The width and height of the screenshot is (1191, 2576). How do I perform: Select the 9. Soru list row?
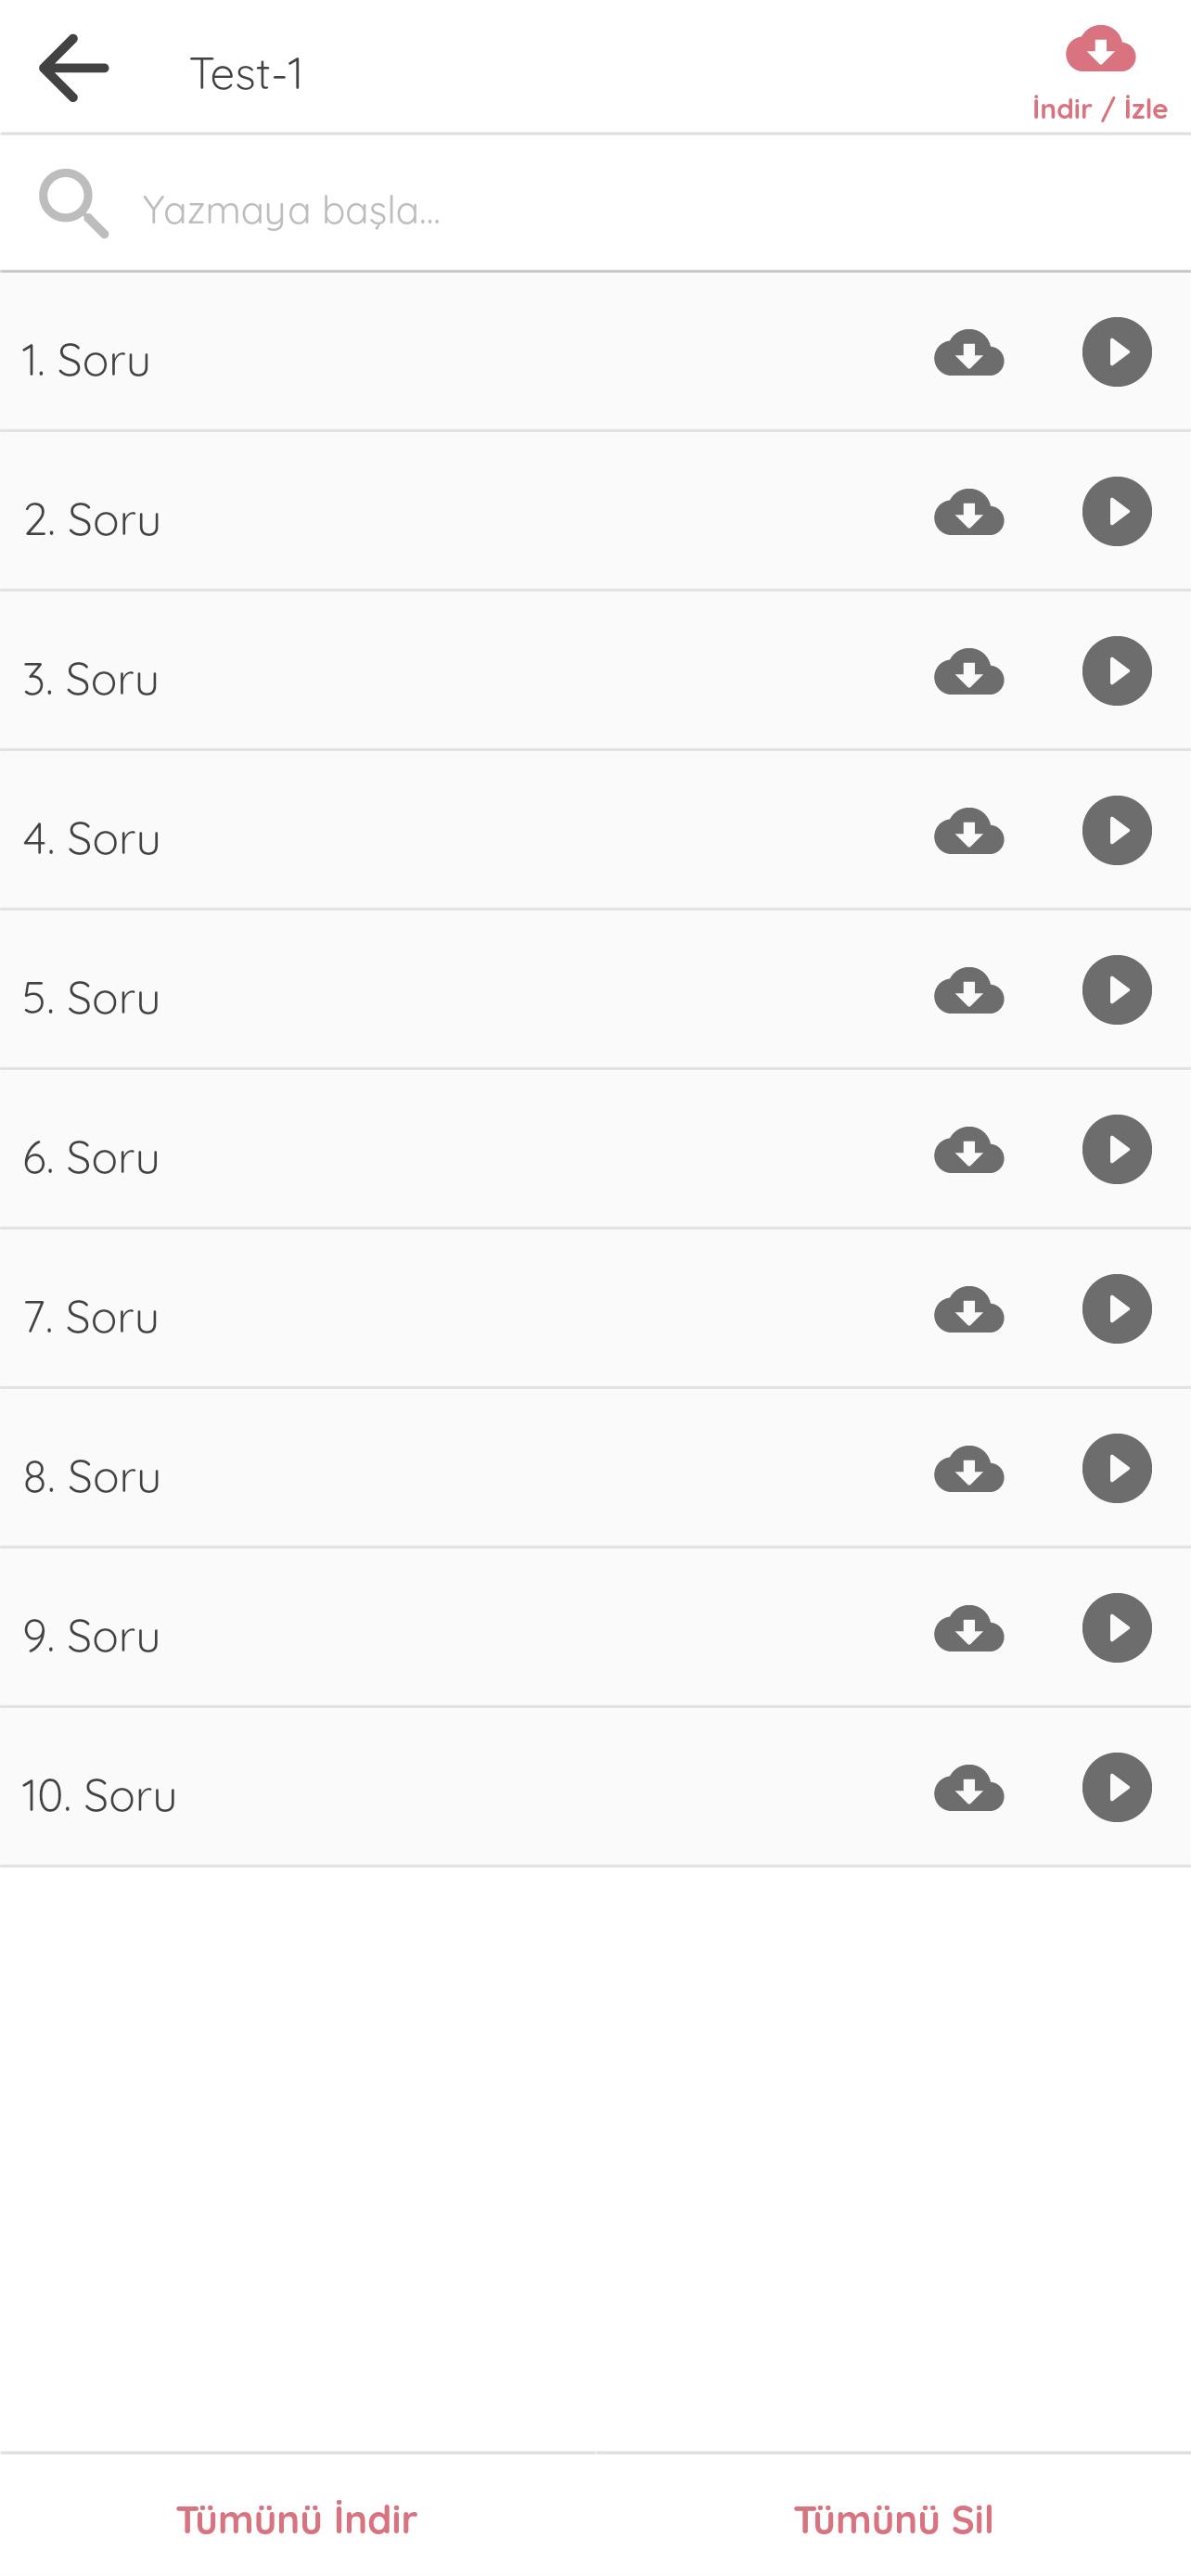pyautogui.click(x=400, y=1636)
